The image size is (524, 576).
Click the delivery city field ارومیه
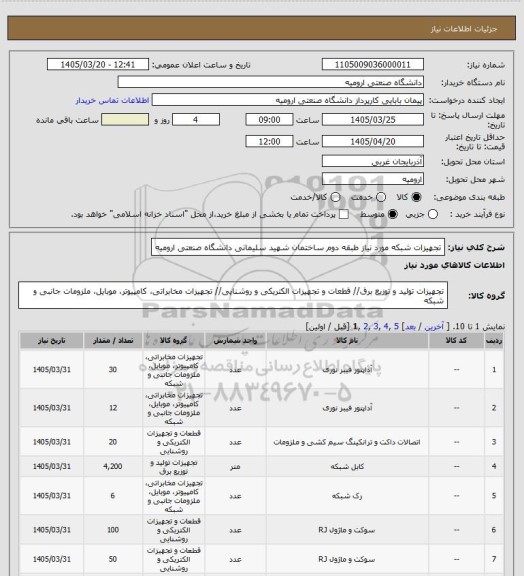373,179
